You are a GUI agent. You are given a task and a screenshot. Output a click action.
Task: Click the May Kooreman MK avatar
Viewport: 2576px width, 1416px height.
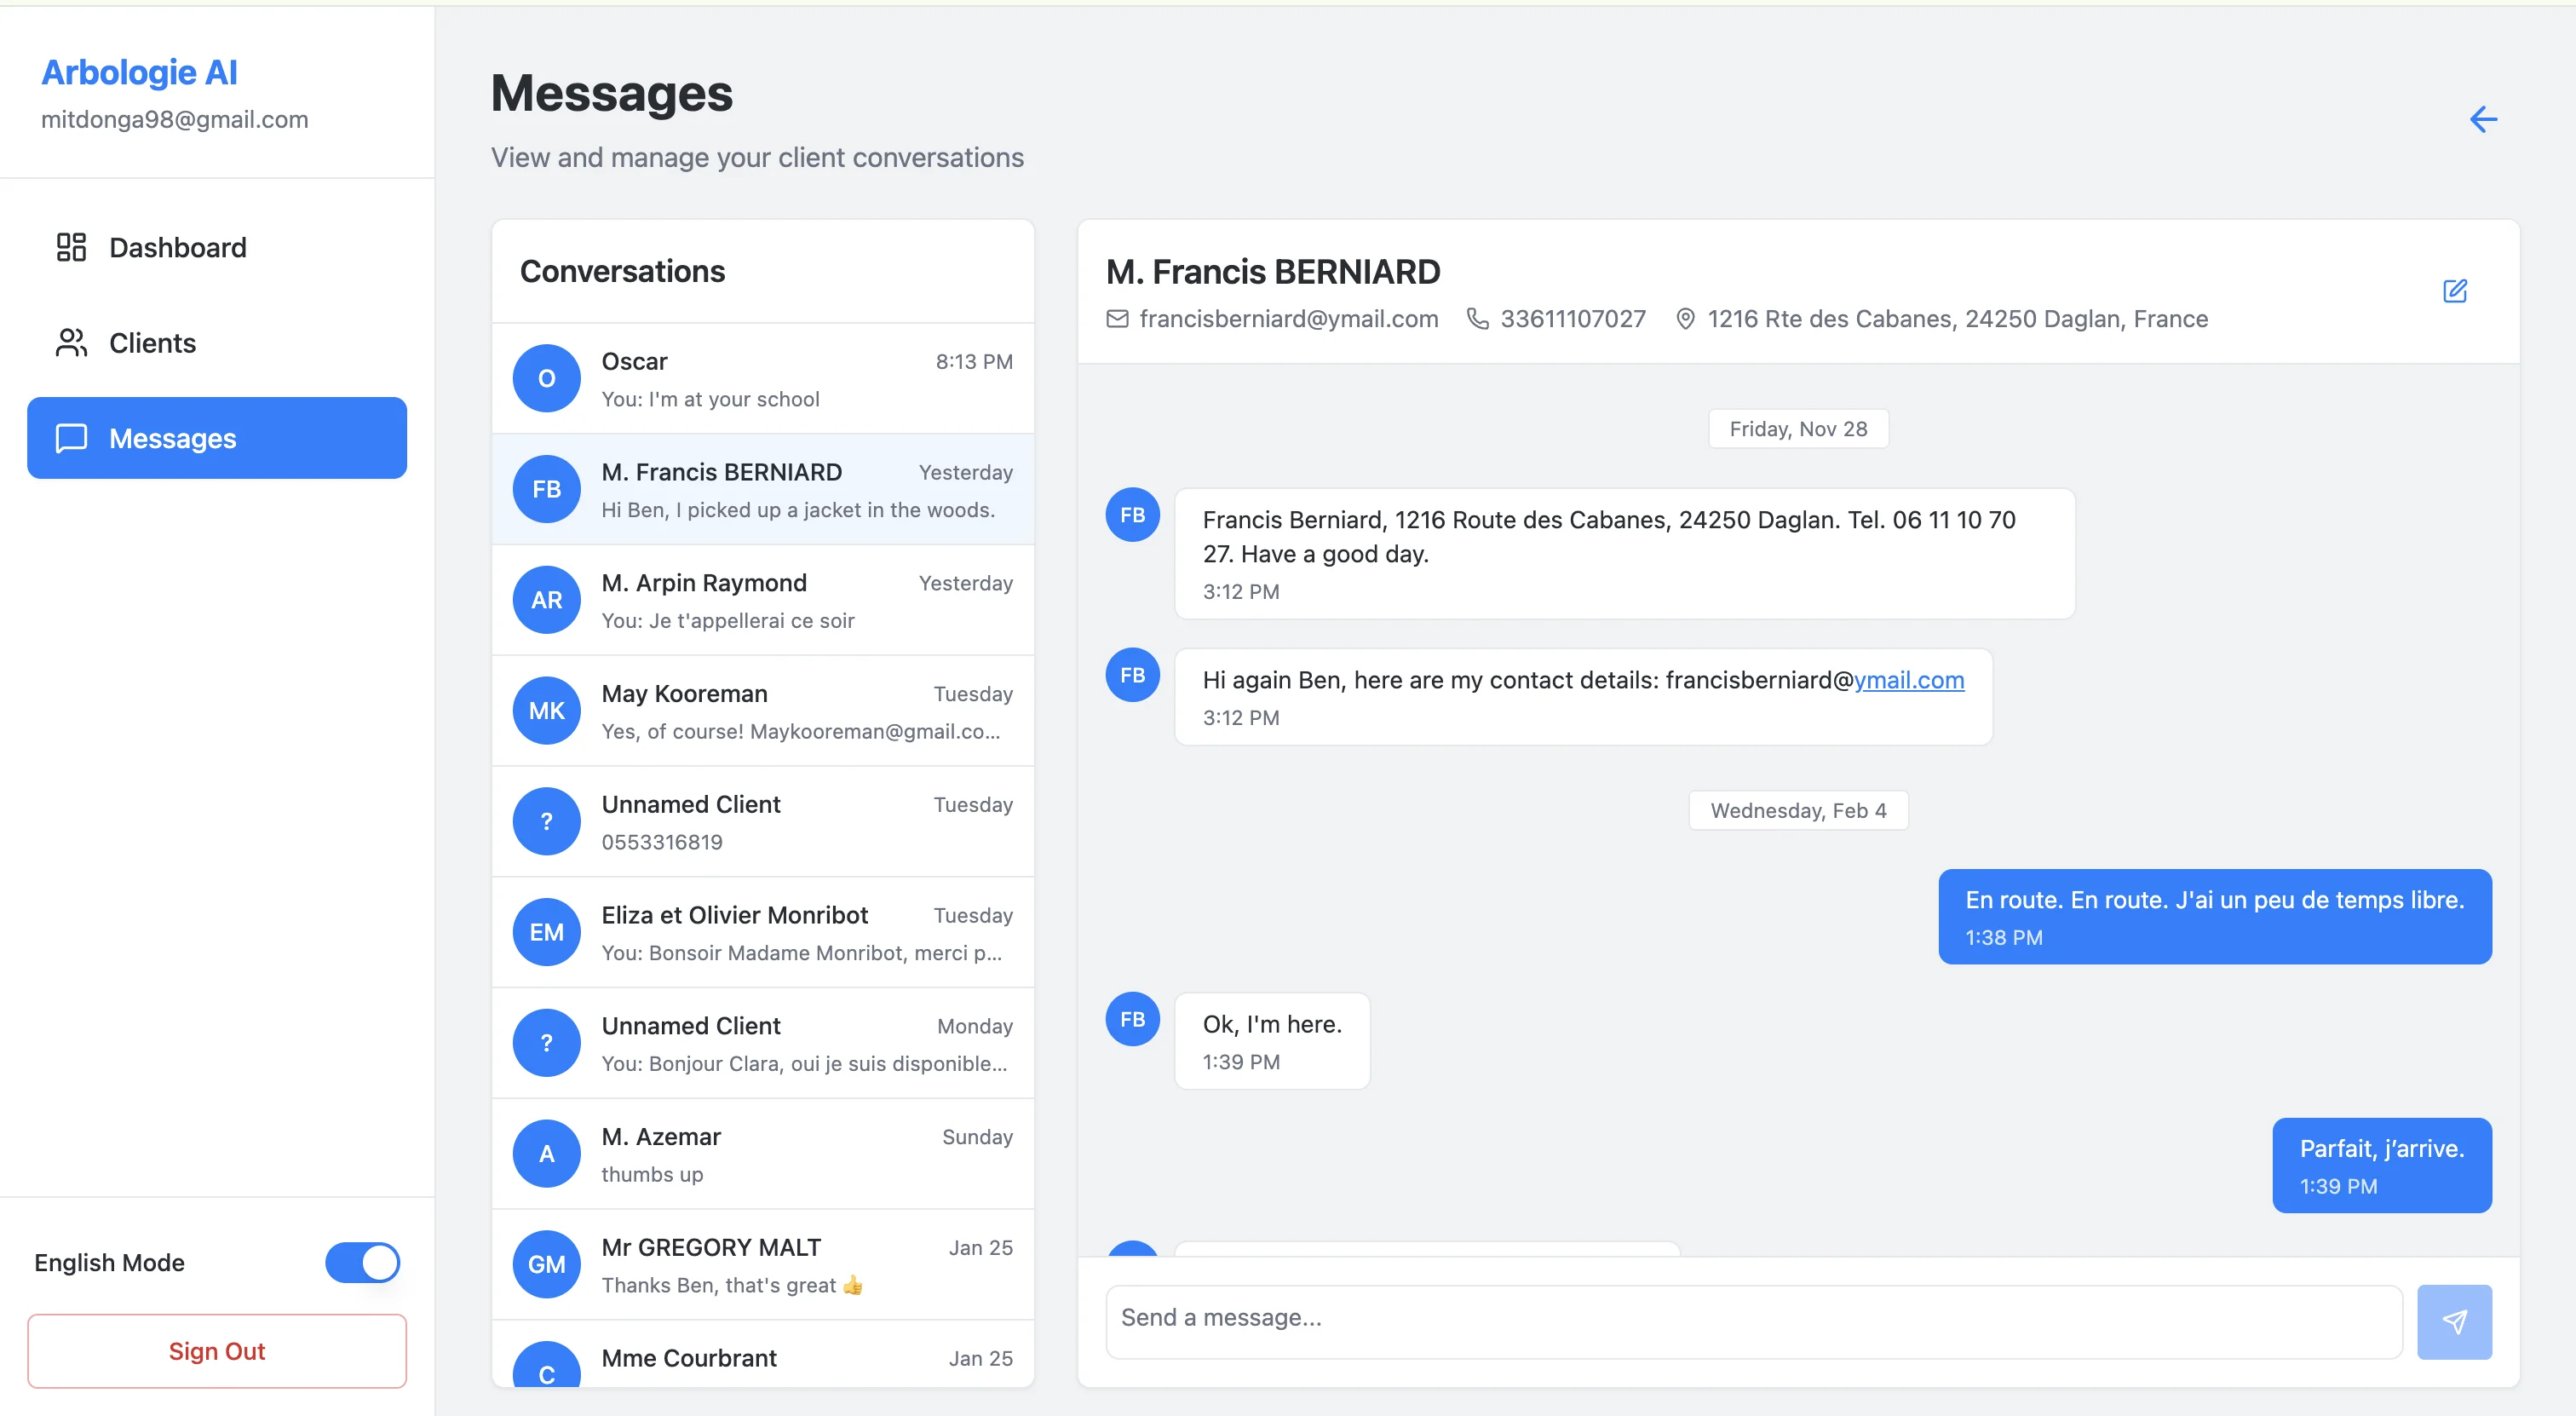(546, 711)
